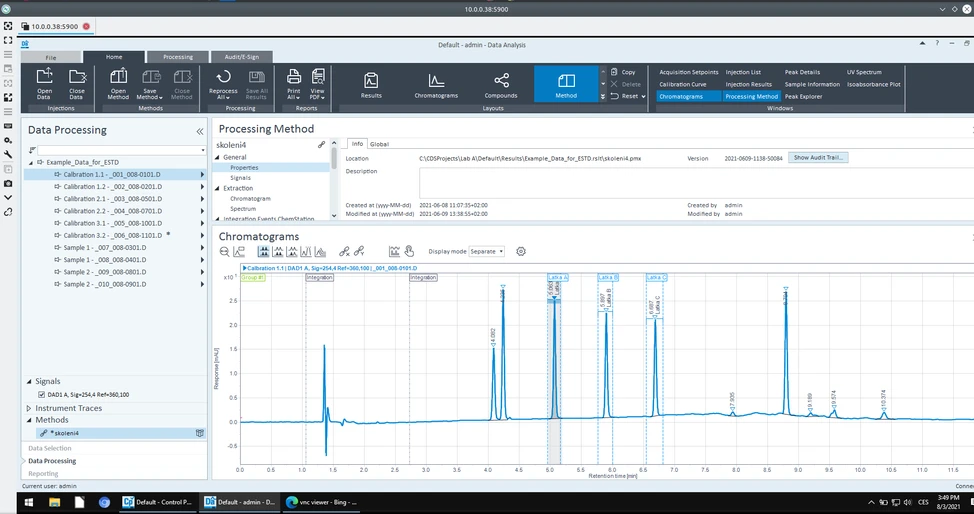Screen dimensions: 974x514
Task: Click the Show Audit Trail button
Action: pos(818,158)
